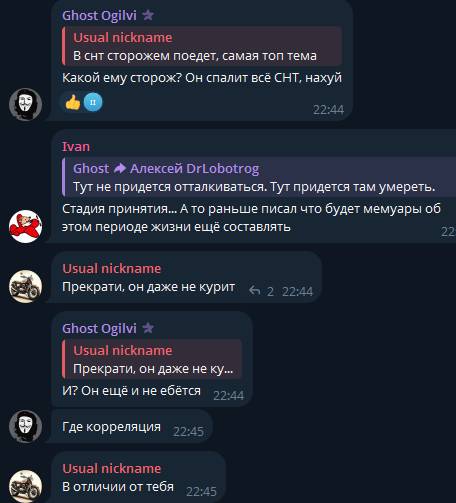The height and width of the screenshot is (503, 456).
Task: Click the blue pause reaction badge
Action: point(93,102)
